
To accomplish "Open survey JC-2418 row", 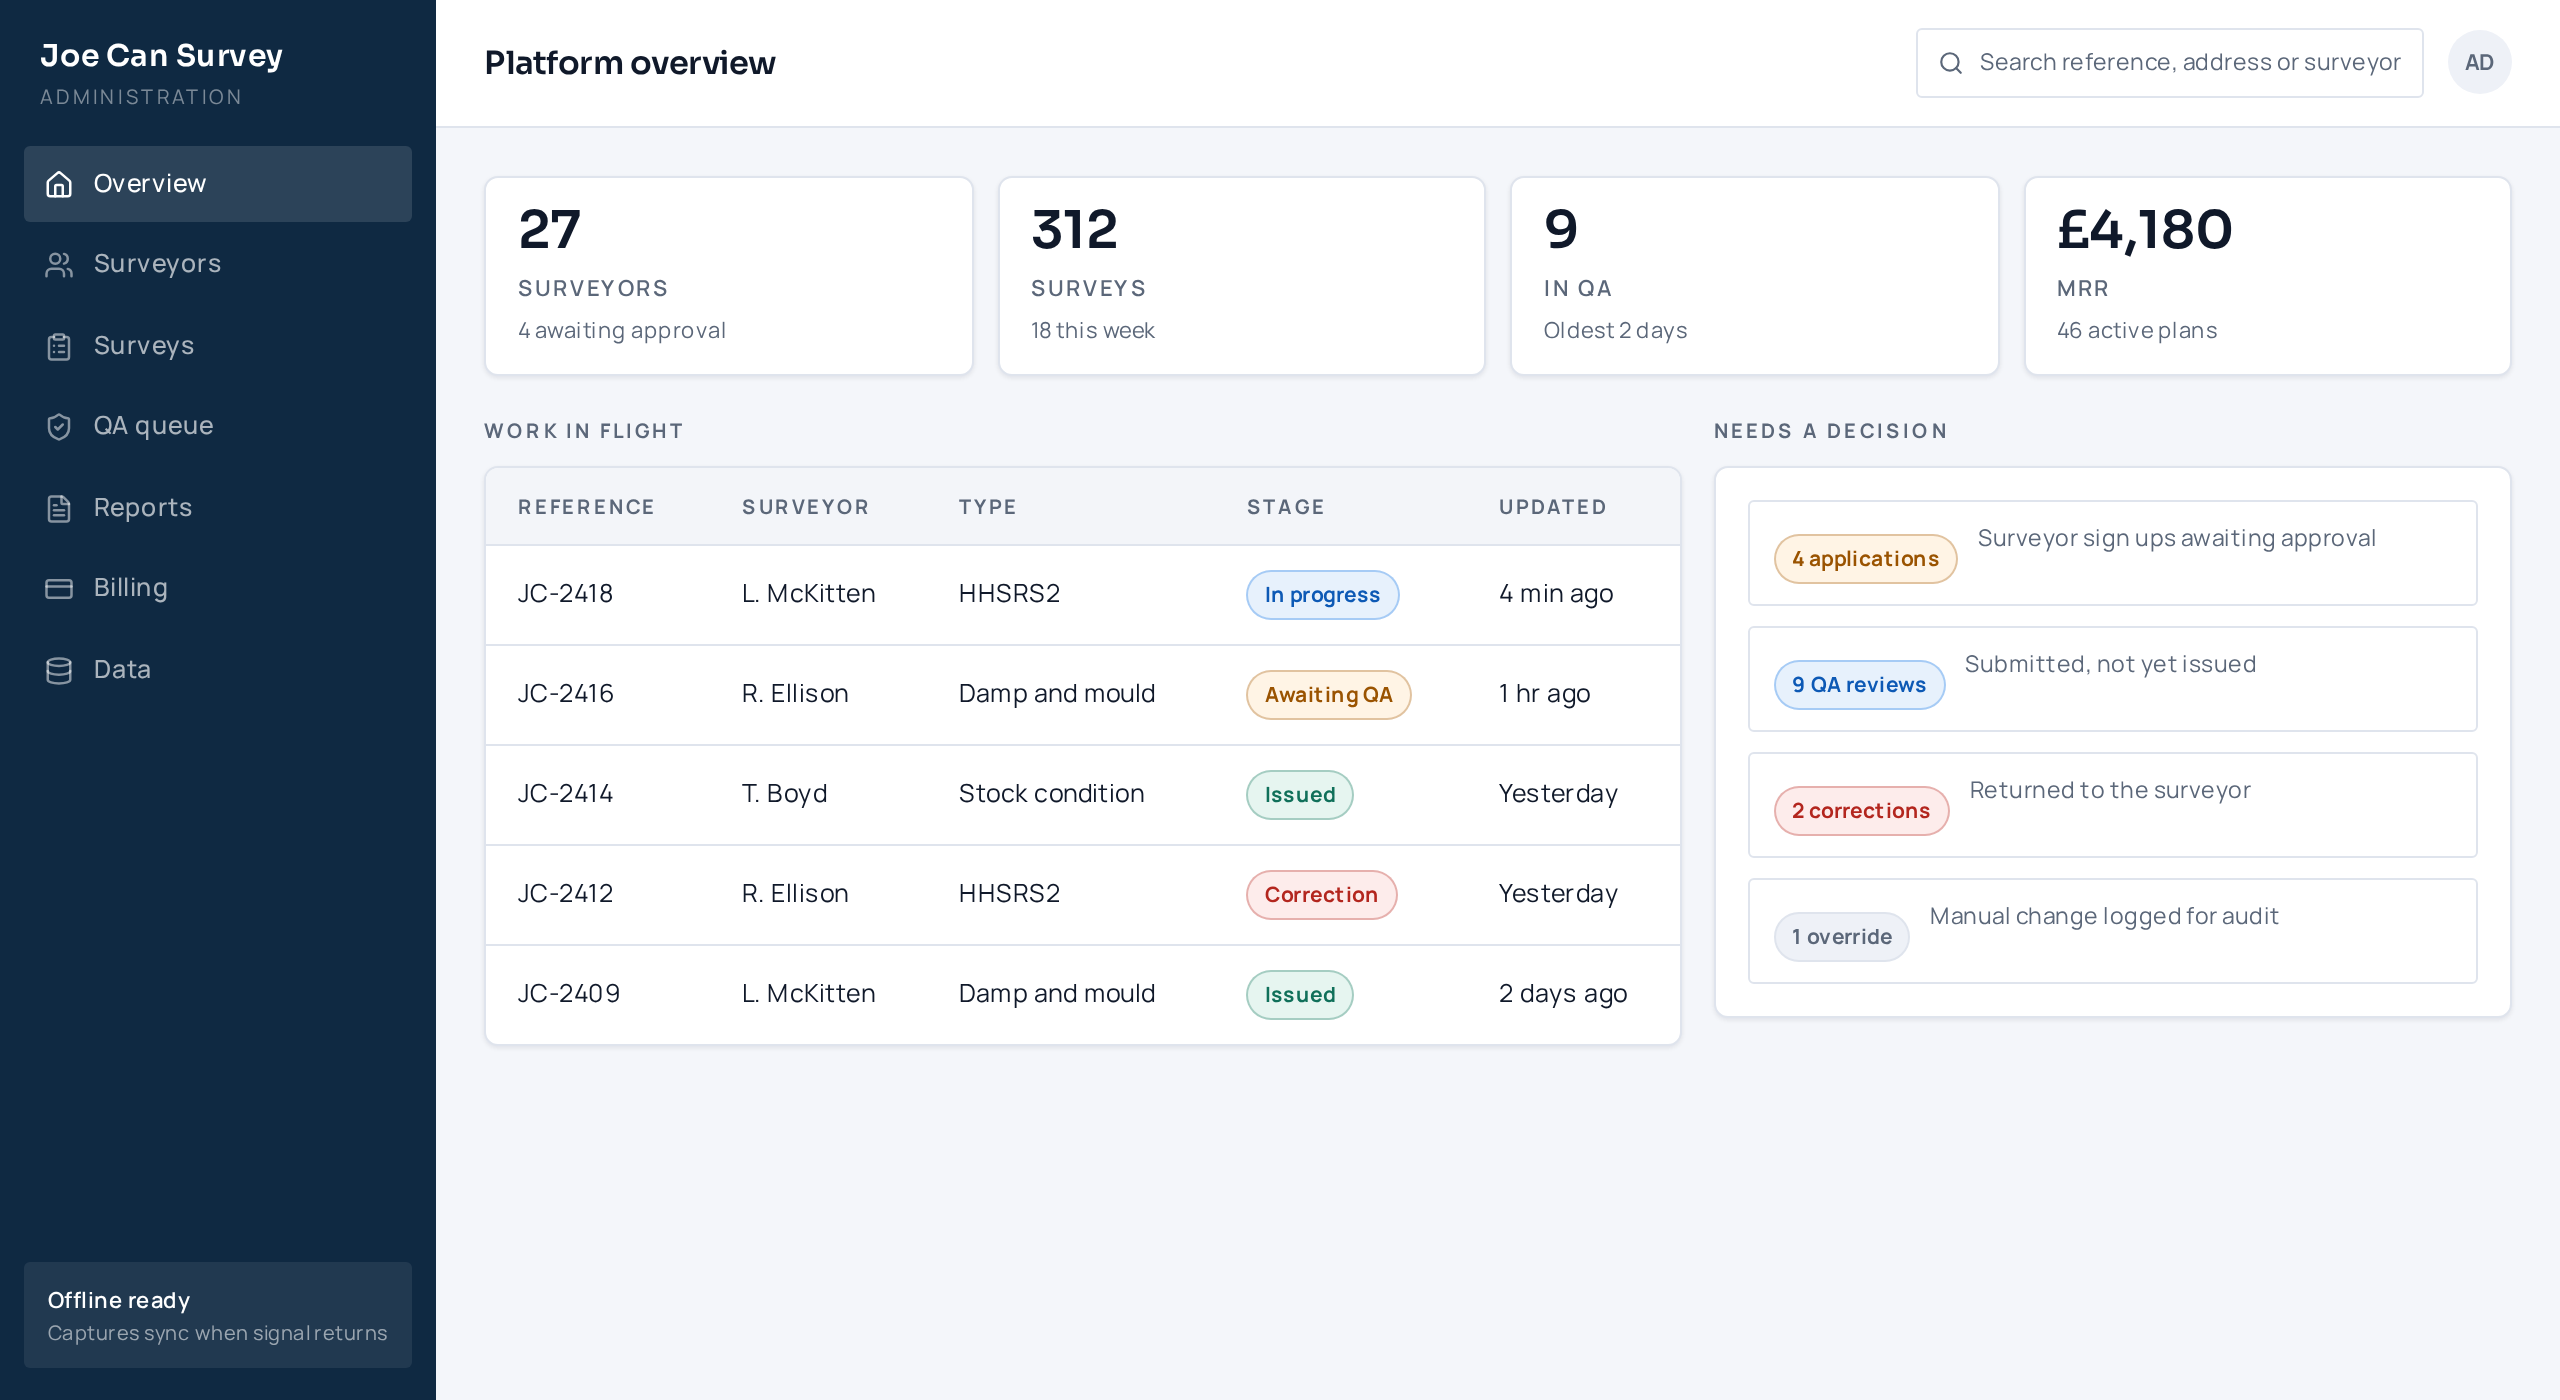I will [1082, 594].
